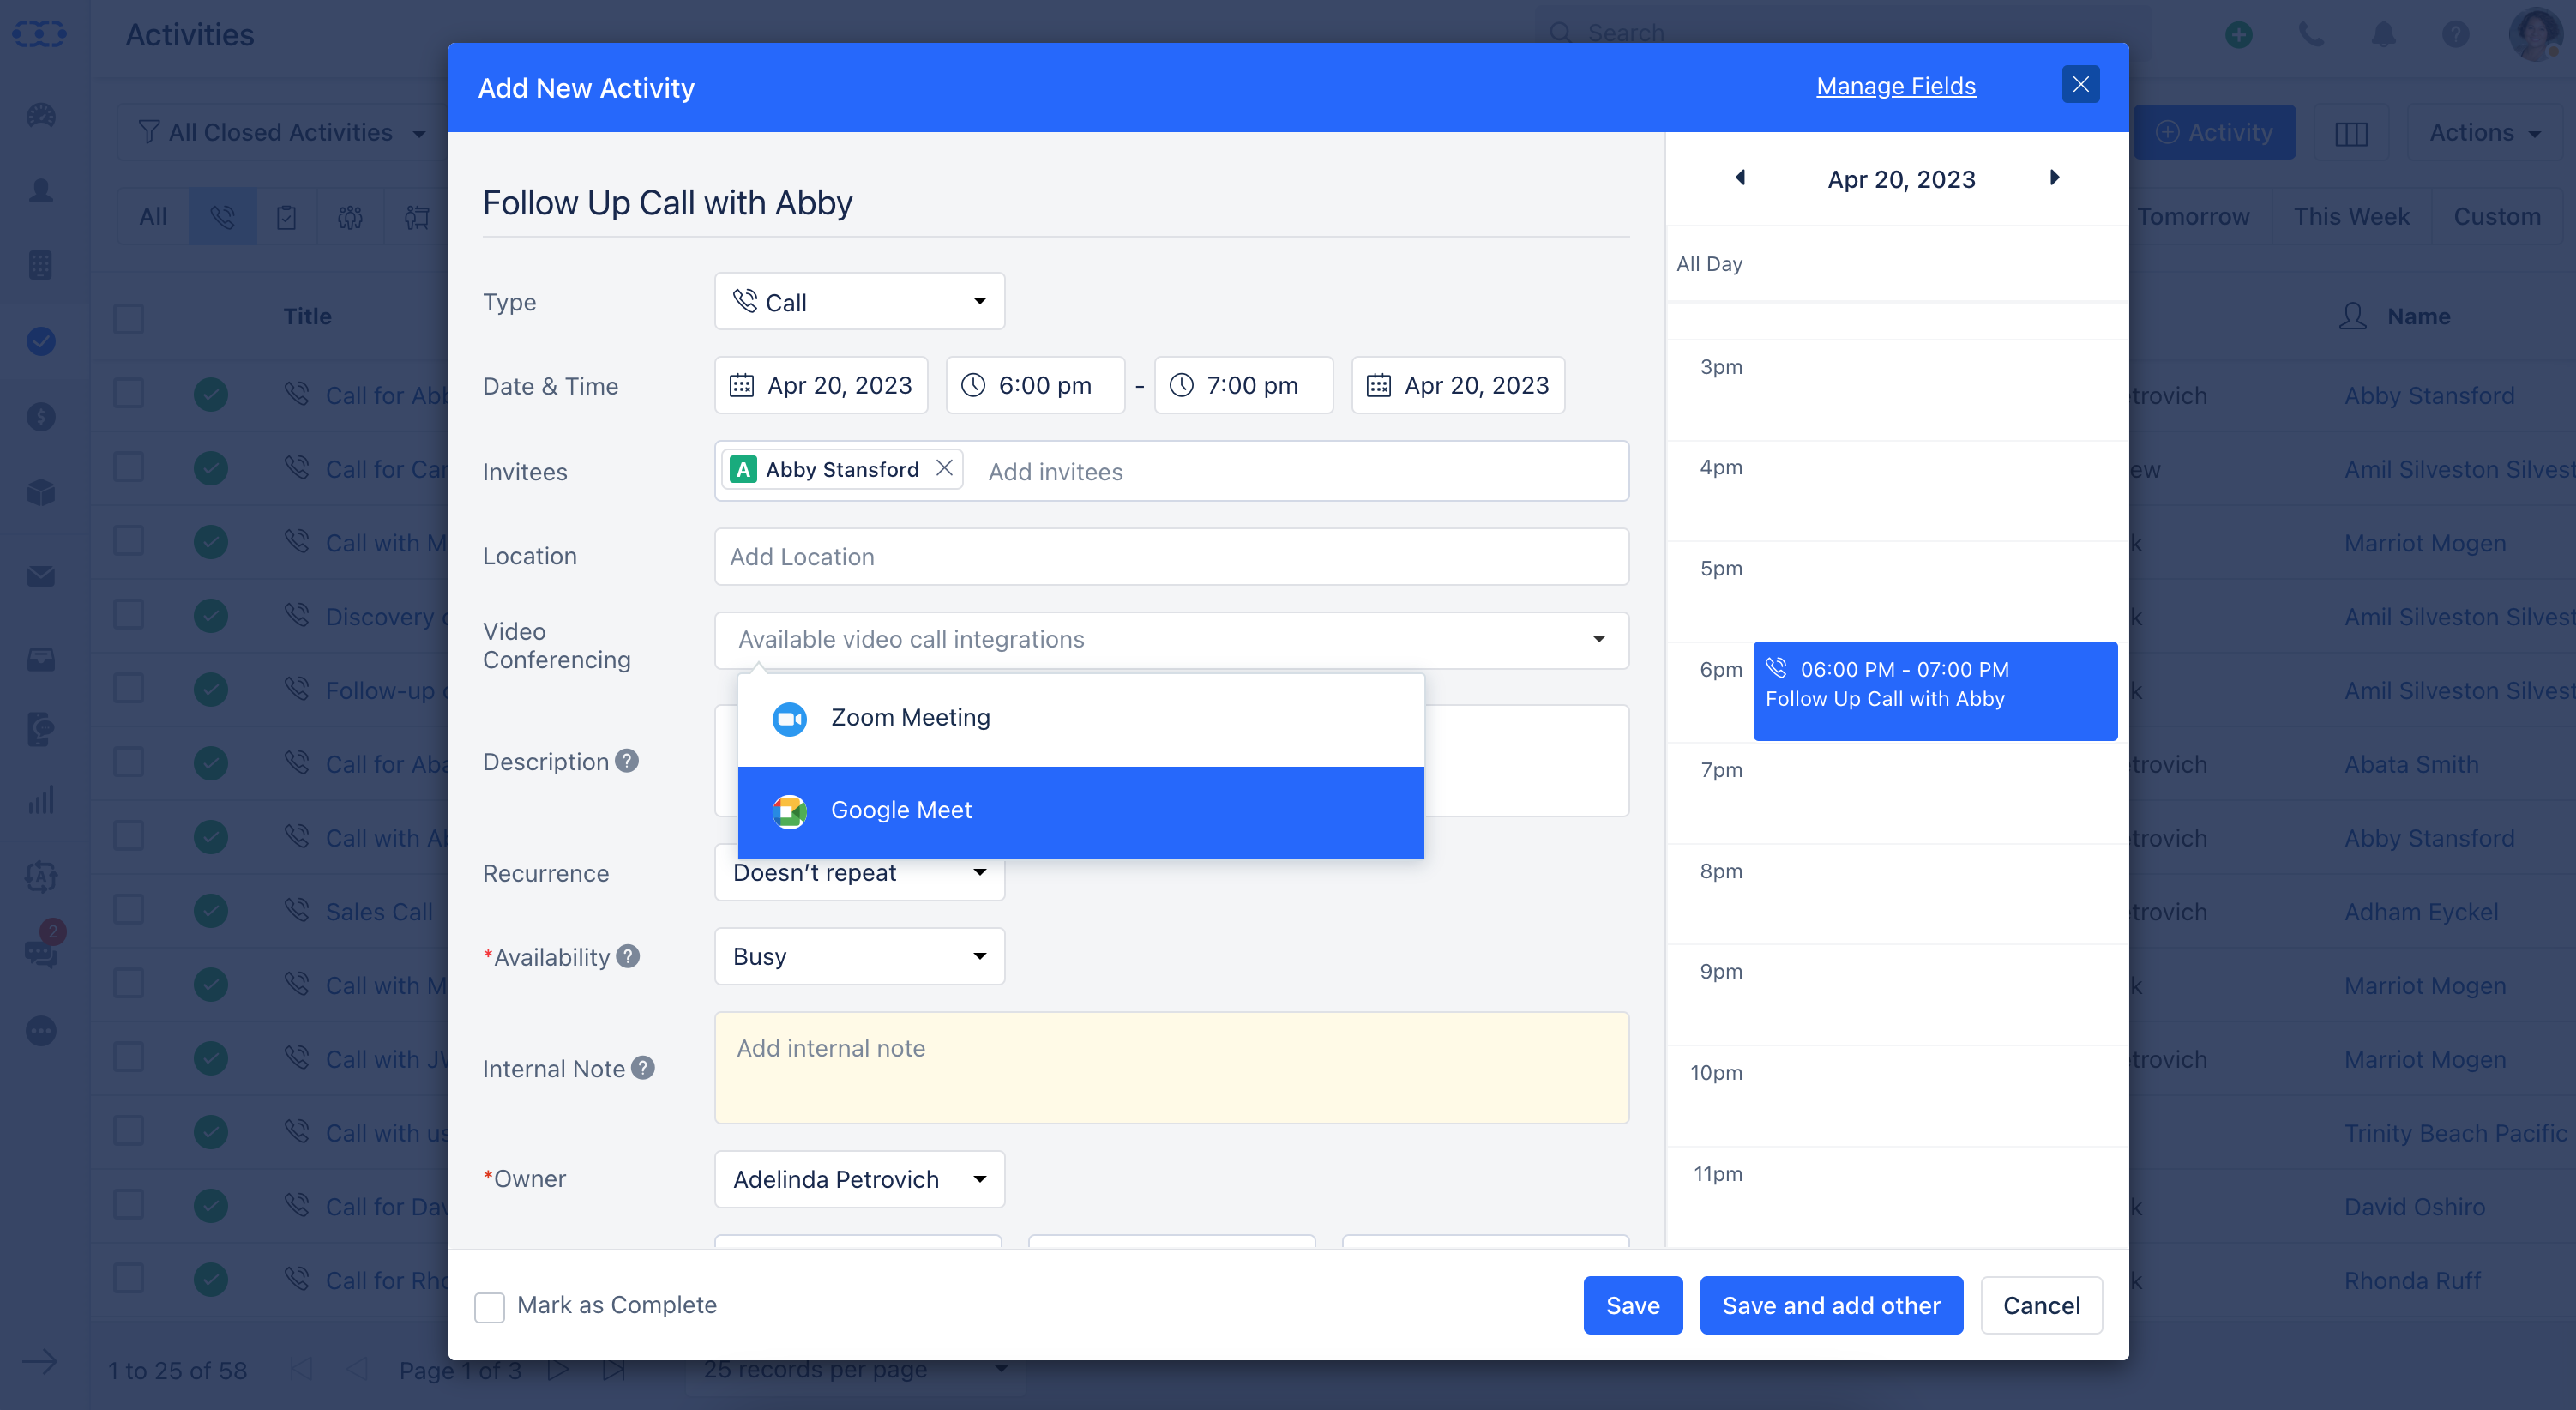Close the Add New Activity dialog
2576x1410 pixels.
tap(2080, 84)
